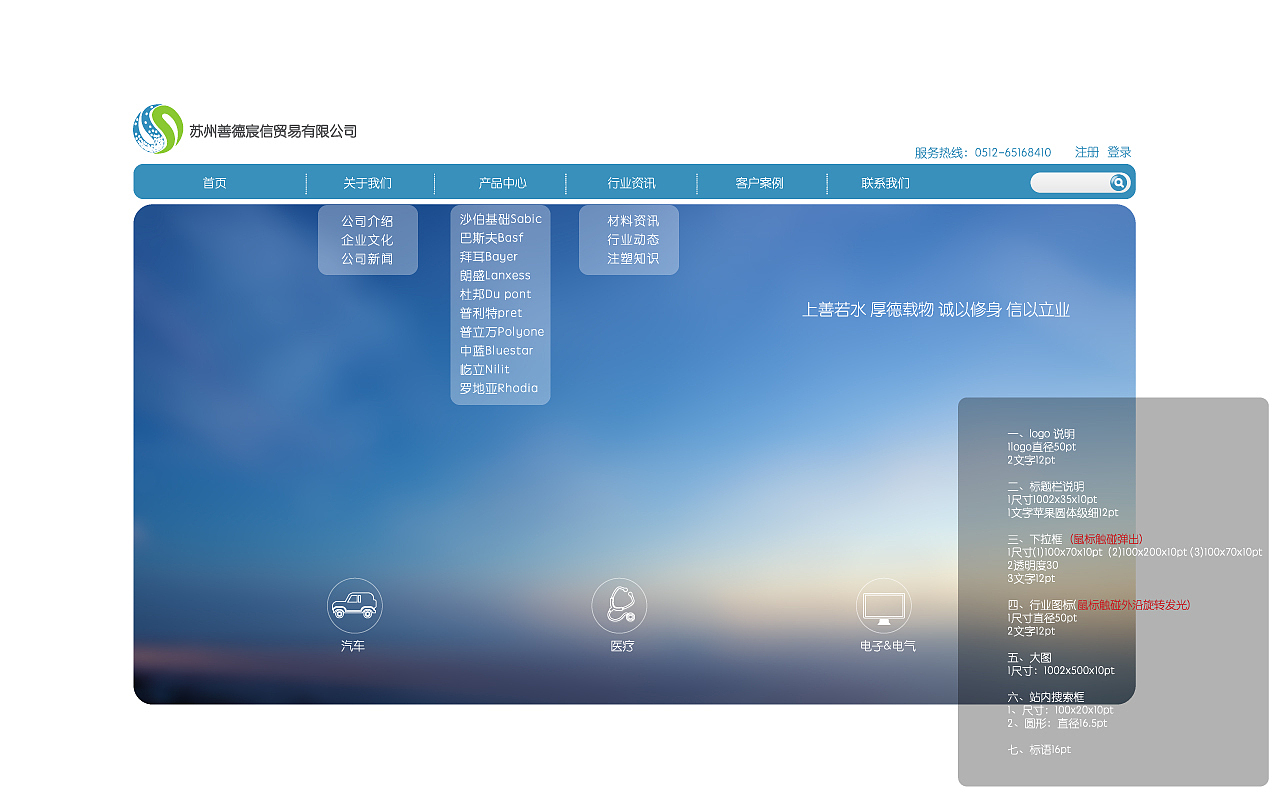Select 普利特pret product entry
Viewport: 1280px width, 800px height.
(x=491, y=313)
